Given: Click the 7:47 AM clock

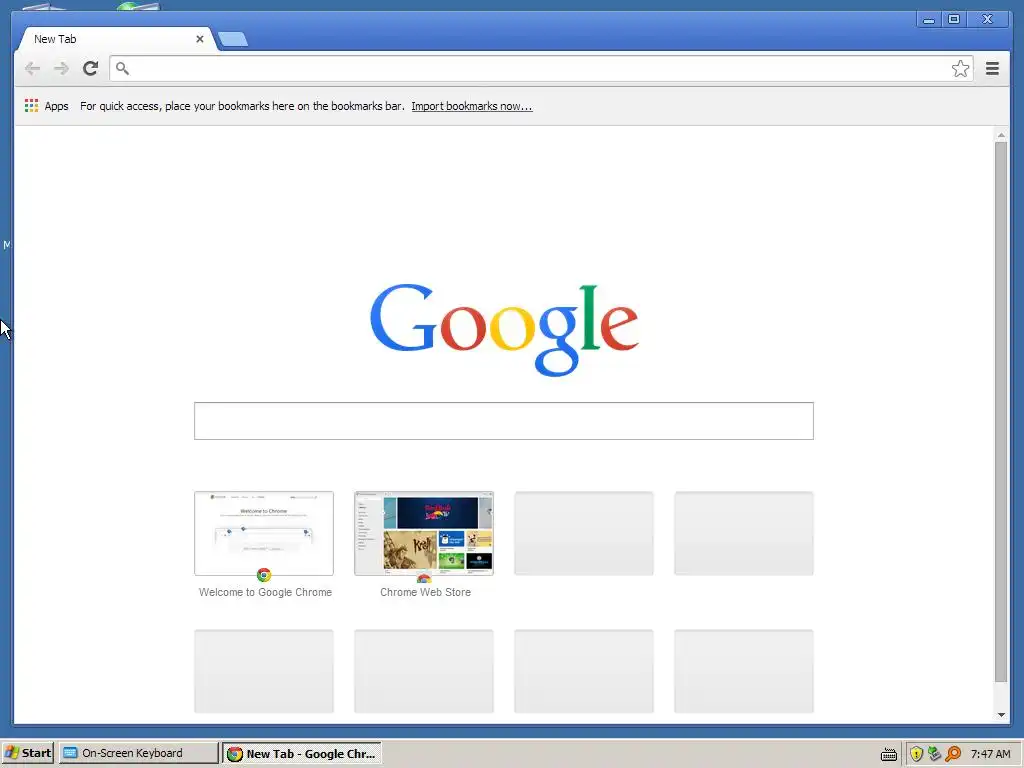Looking at the screenshot, I should [x=990, y=754].
